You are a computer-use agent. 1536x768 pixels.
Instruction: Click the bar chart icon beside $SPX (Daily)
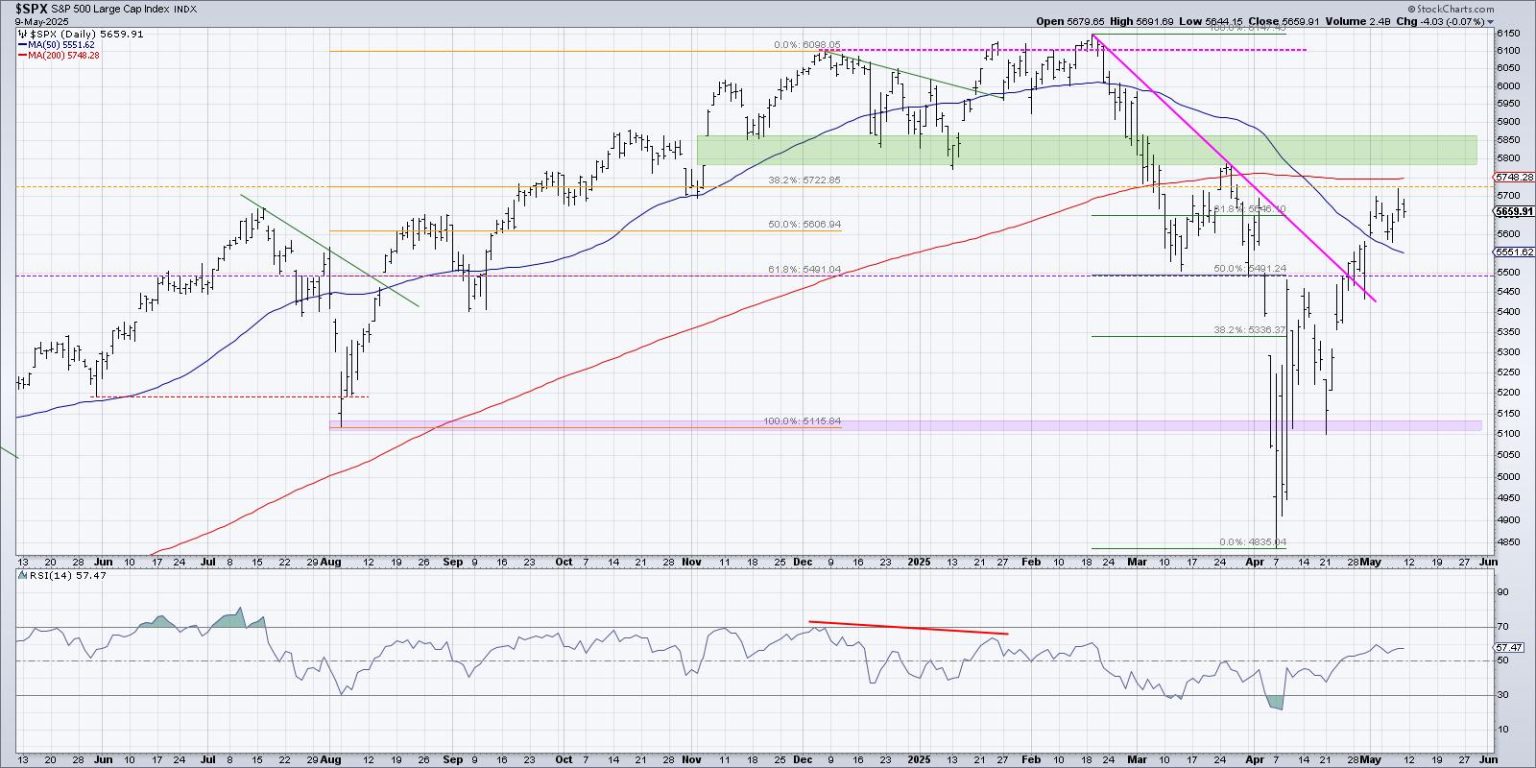click(20, 33)
